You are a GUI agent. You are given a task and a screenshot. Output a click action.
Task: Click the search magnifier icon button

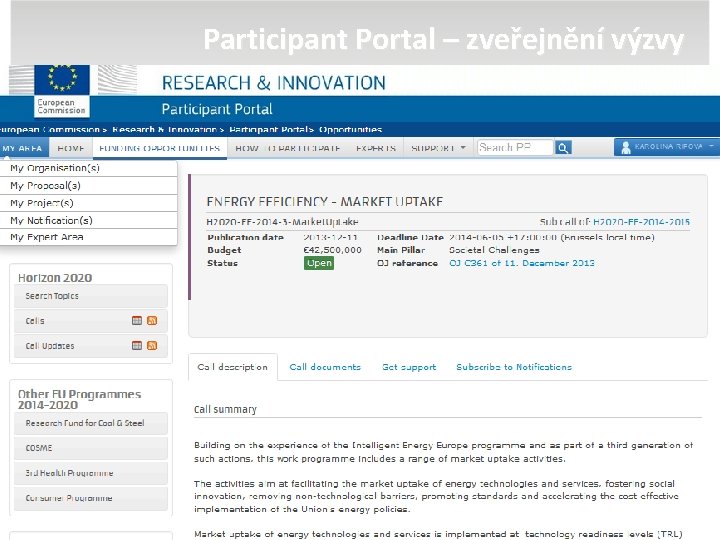click(x=563, y=148)
